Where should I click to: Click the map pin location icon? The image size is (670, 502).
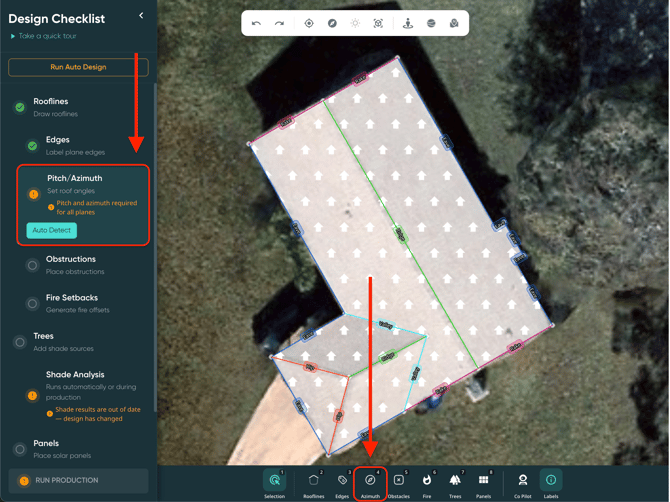pyautogui.click(x=454, y=23)
